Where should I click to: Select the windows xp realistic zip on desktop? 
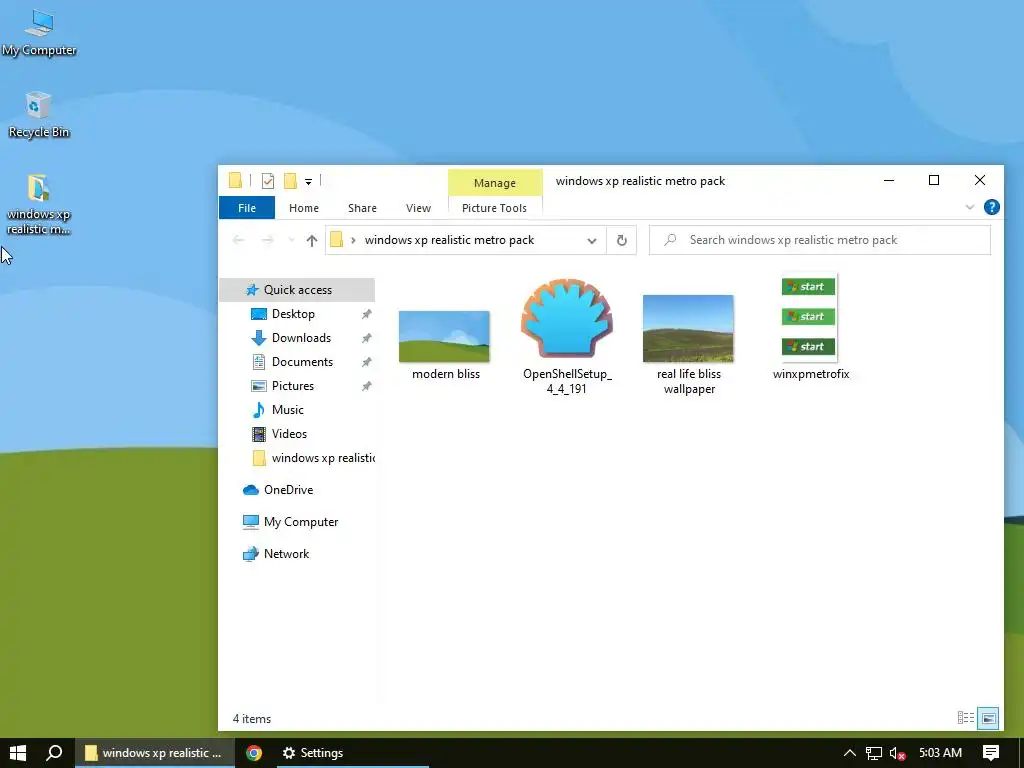39,204
